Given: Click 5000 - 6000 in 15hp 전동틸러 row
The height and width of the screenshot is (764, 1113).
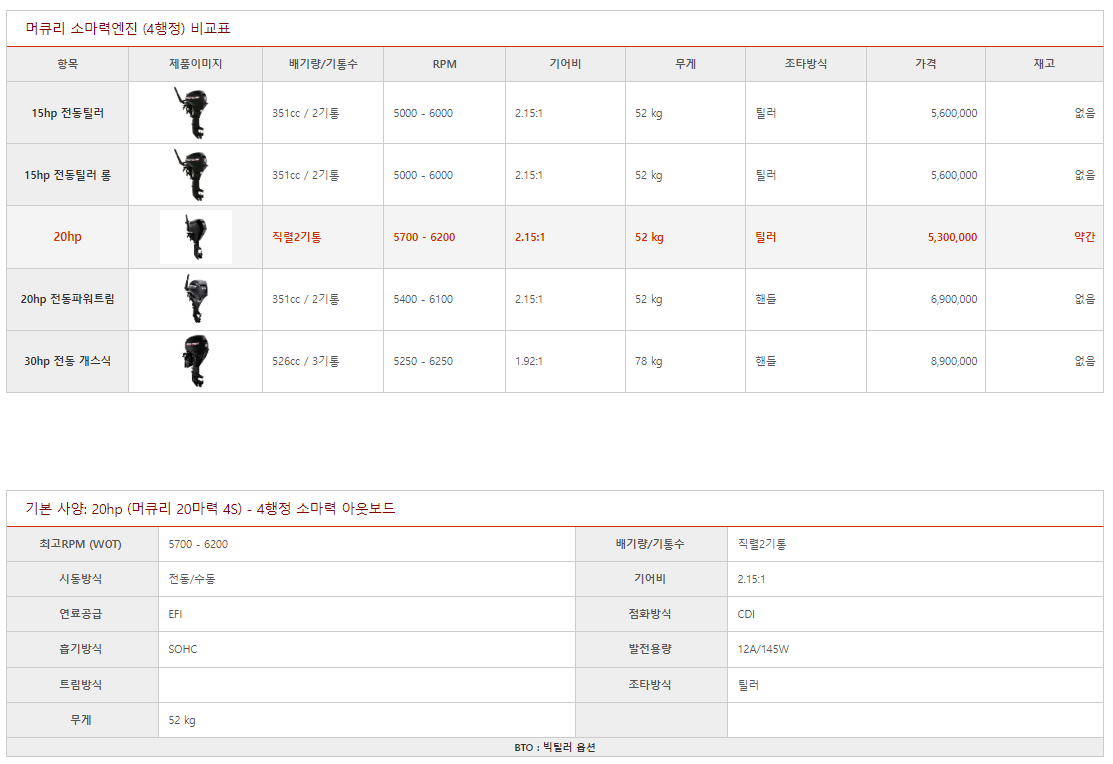Looking at the screenshot, I should pyautogui.click(x=423, y=113).
